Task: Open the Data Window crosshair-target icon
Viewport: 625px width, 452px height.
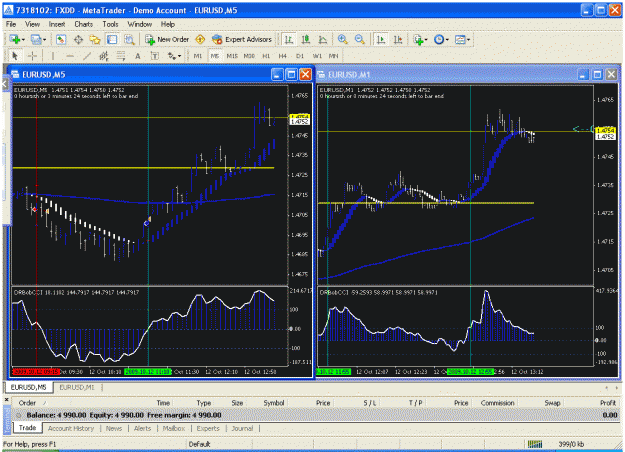Action: coord(78,39)
